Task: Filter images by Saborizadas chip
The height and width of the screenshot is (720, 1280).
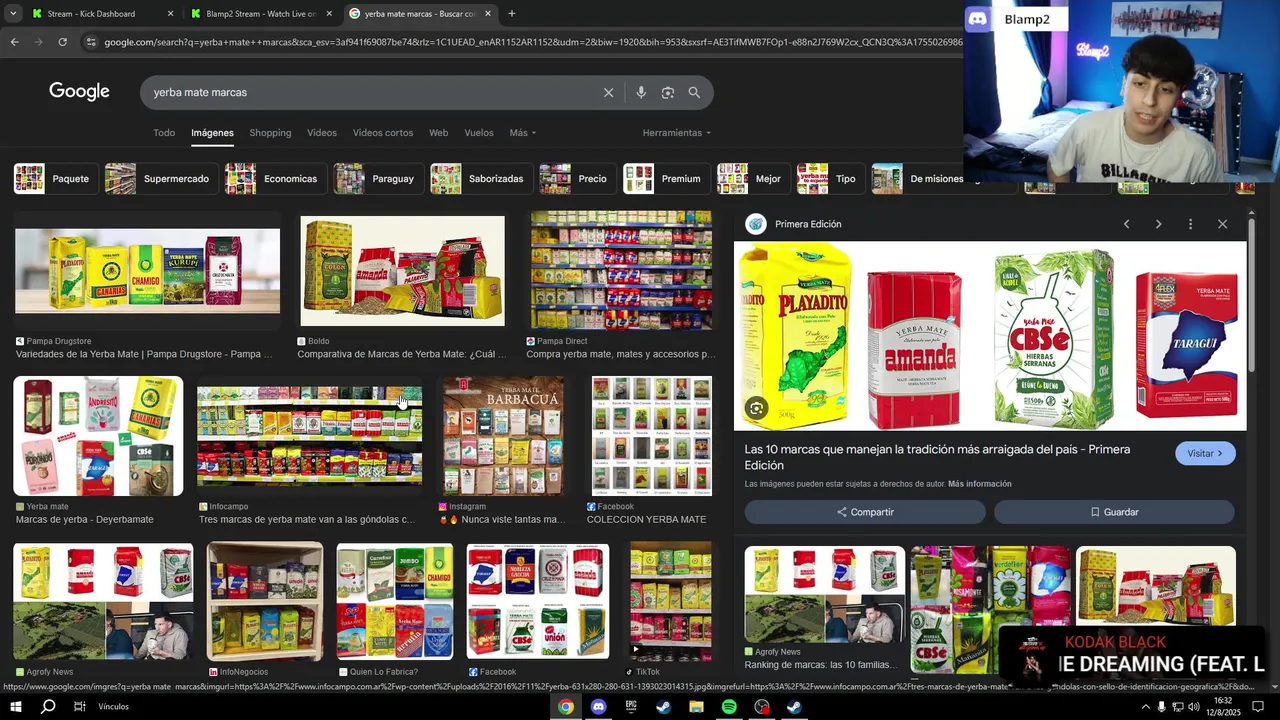Action: 481,179
